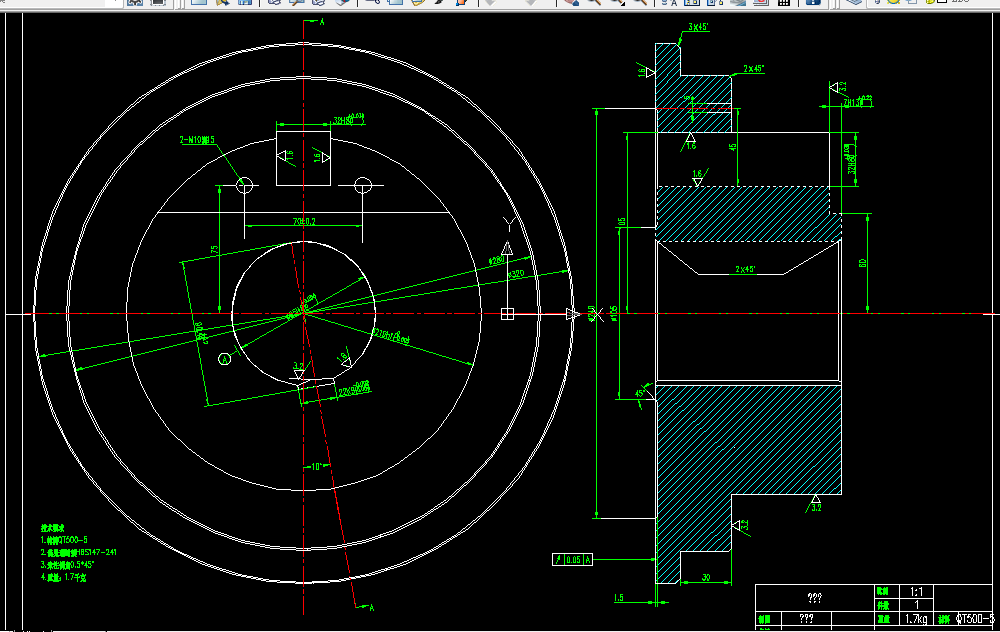Pick the right M10 hole circle

[x=363, y=186]
